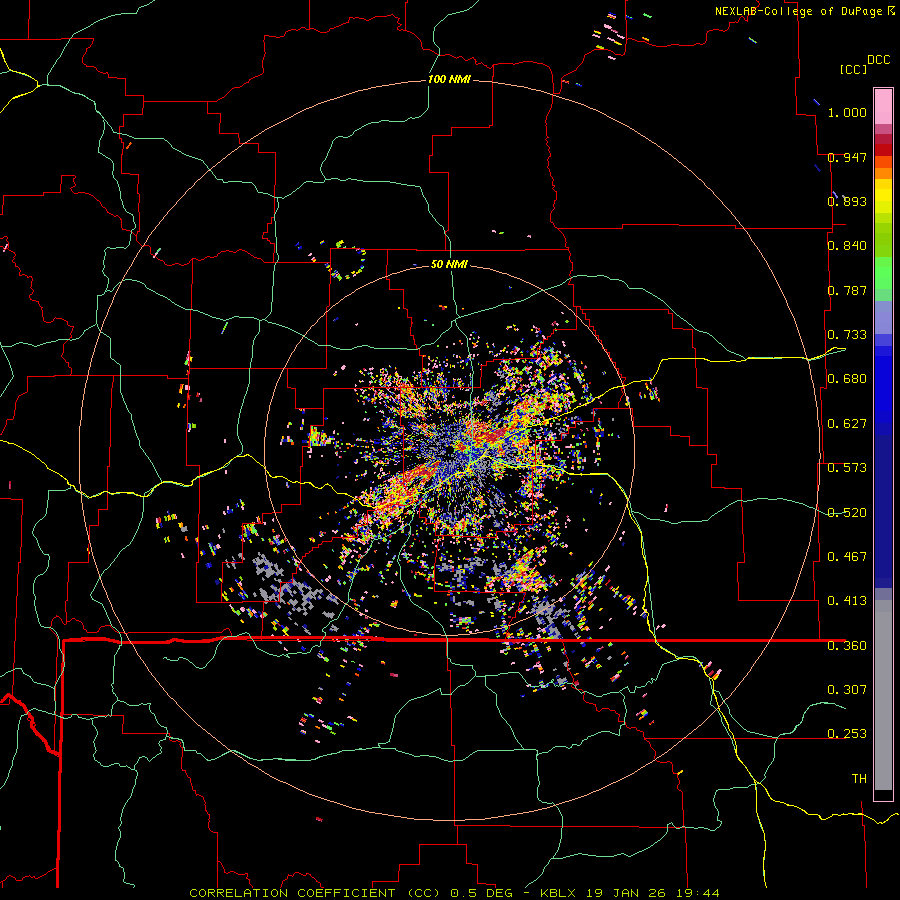Click the pink band at top of color bar
Image resolution: width=900 pixels, height=900 pixels.
pyautogui.click(x=883, y=107)
